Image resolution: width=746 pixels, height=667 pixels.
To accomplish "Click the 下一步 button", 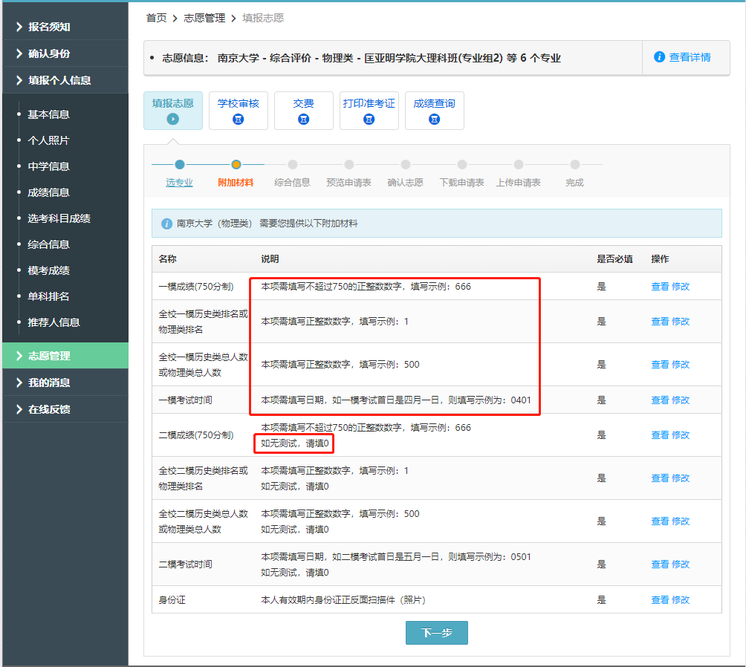I will (436, 633).
